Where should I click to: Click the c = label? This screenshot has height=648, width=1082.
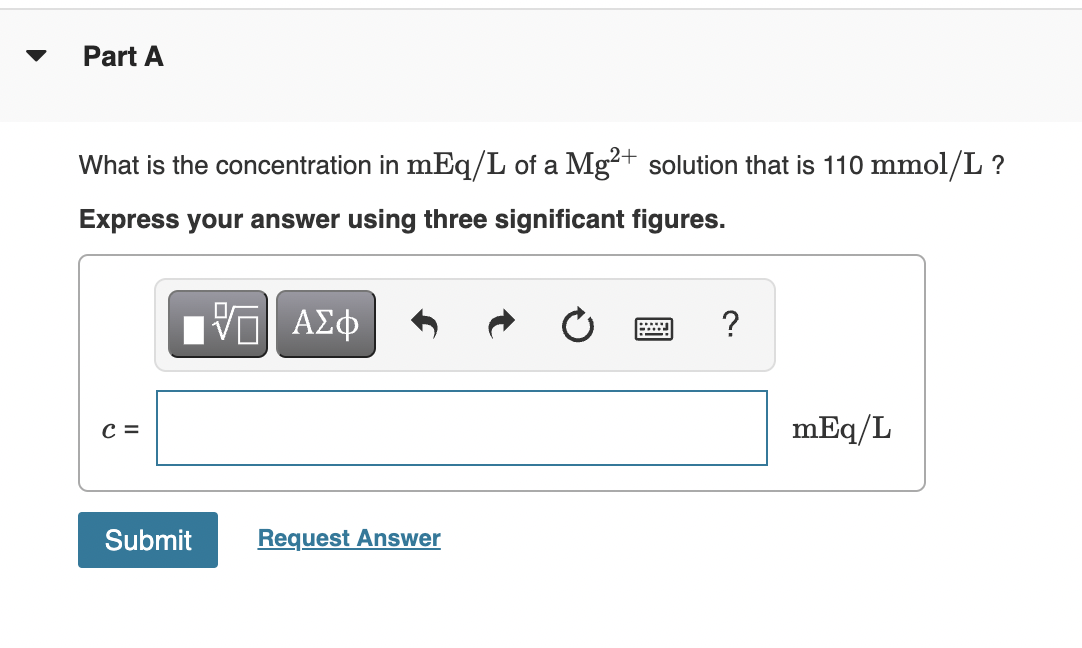click(119, 429)
